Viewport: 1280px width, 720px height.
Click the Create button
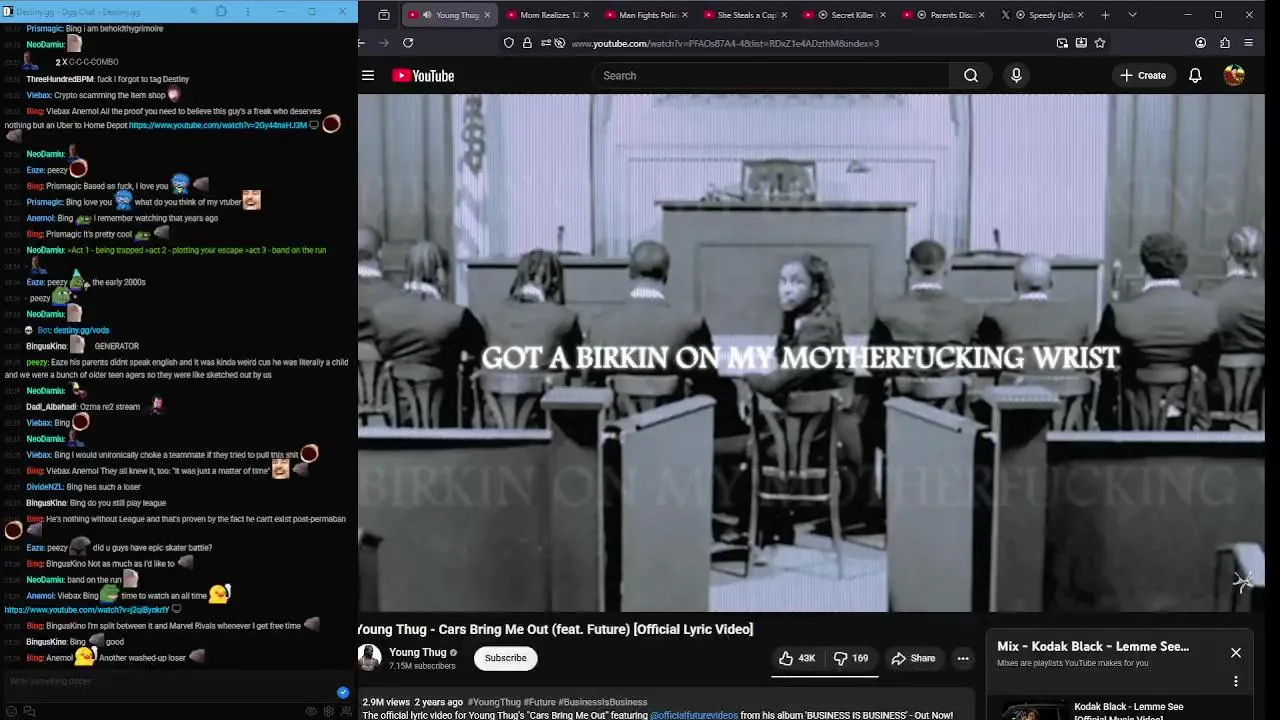click(1143, 76)
